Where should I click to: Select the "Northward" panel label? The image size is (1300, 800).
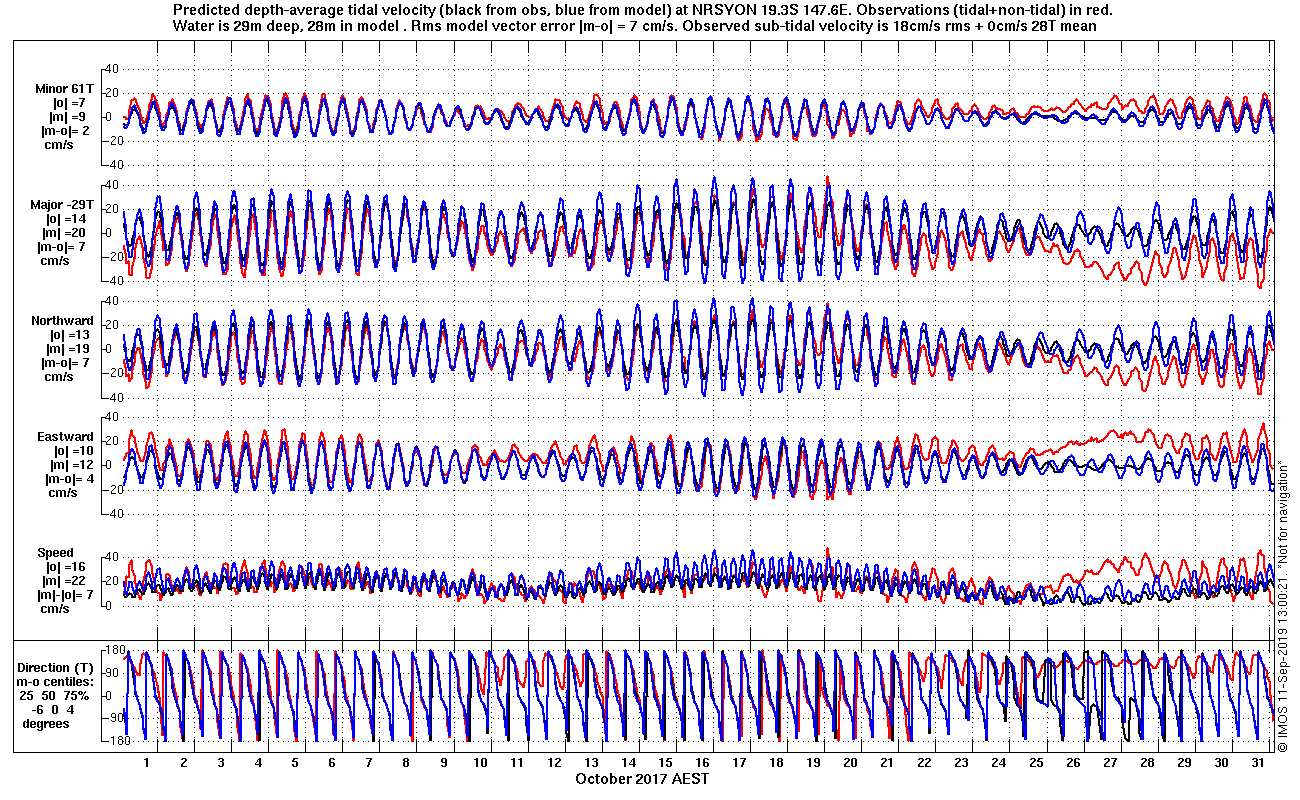click(x=62, y=321)
